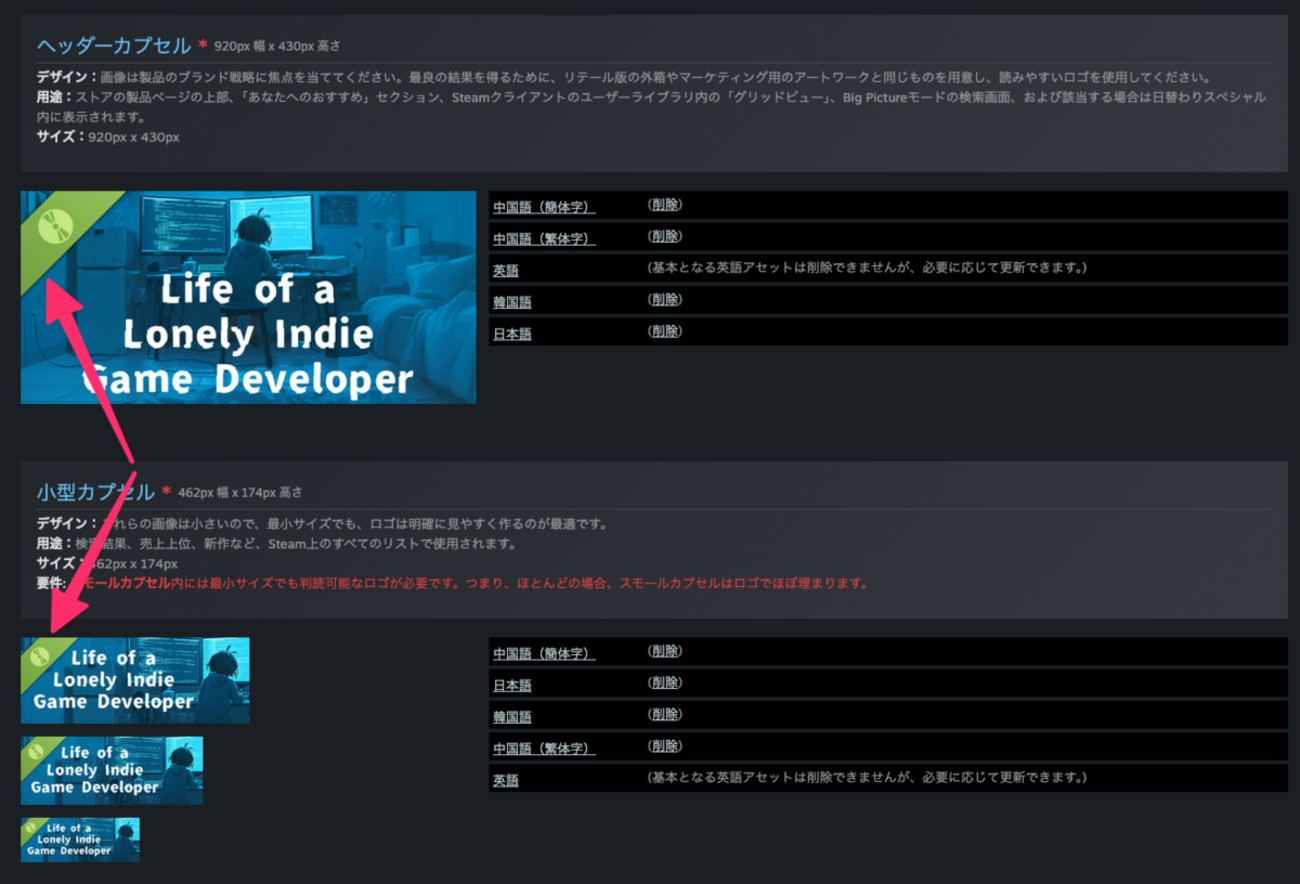The height and width of the screenshot is (884, 1300).
Task: Delete the small capsule 中国語（繁体字） asset
Action: (665, 746)
